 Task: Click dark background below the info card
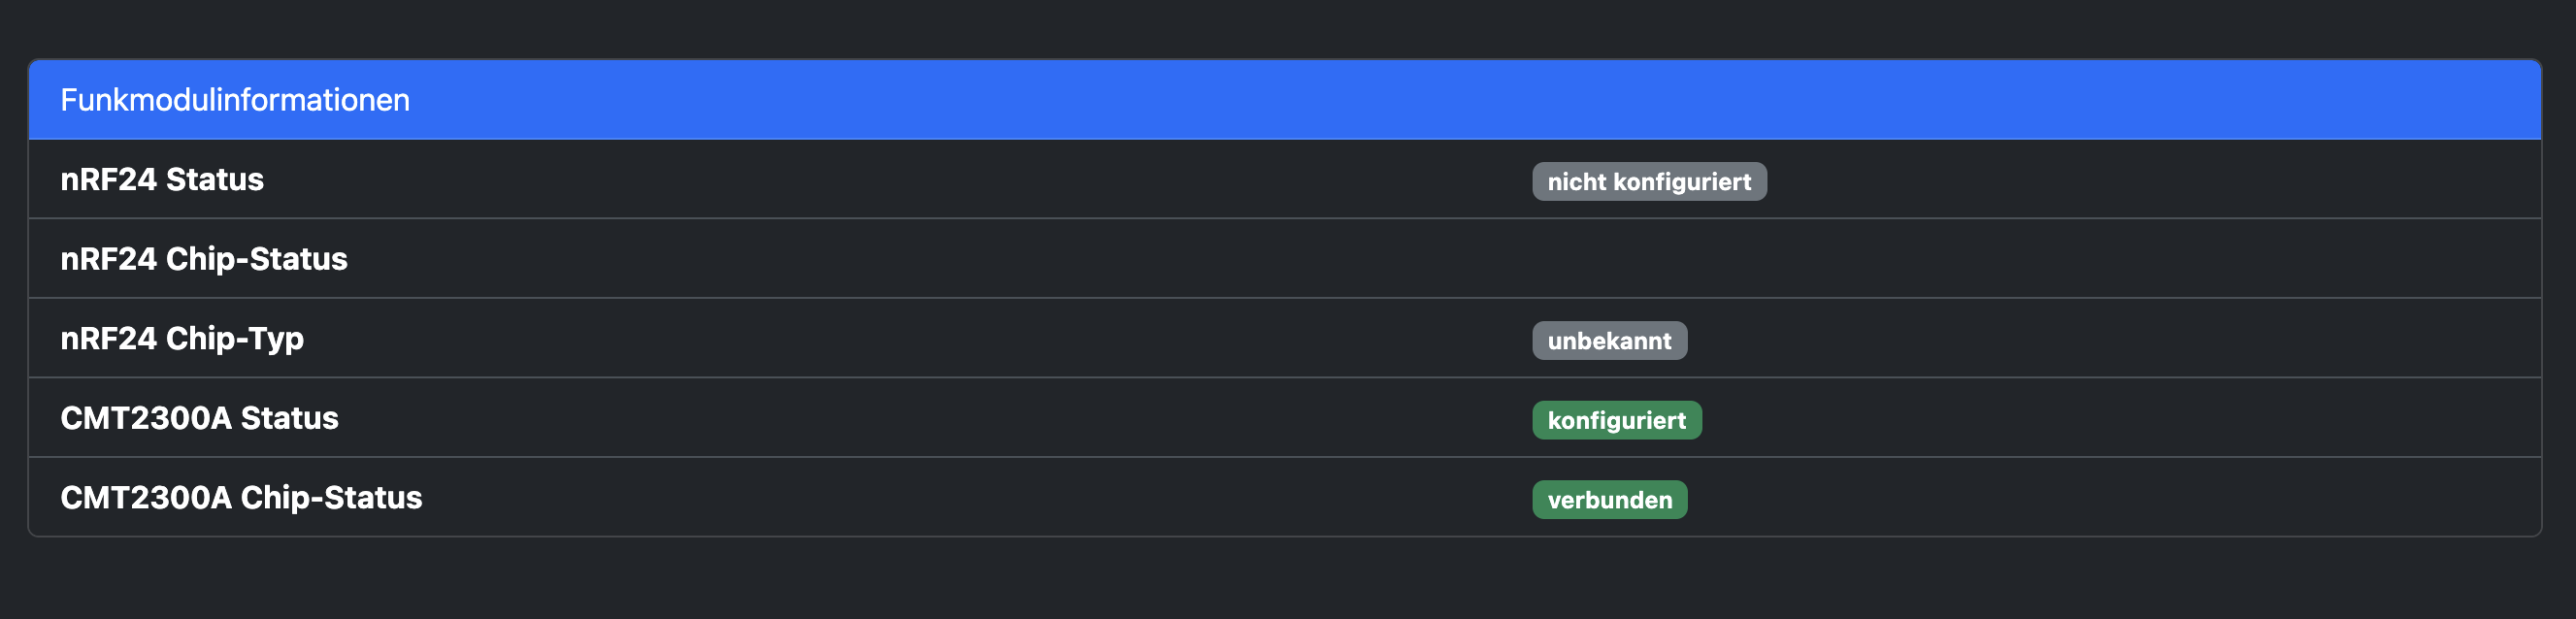coord(1288,580)
